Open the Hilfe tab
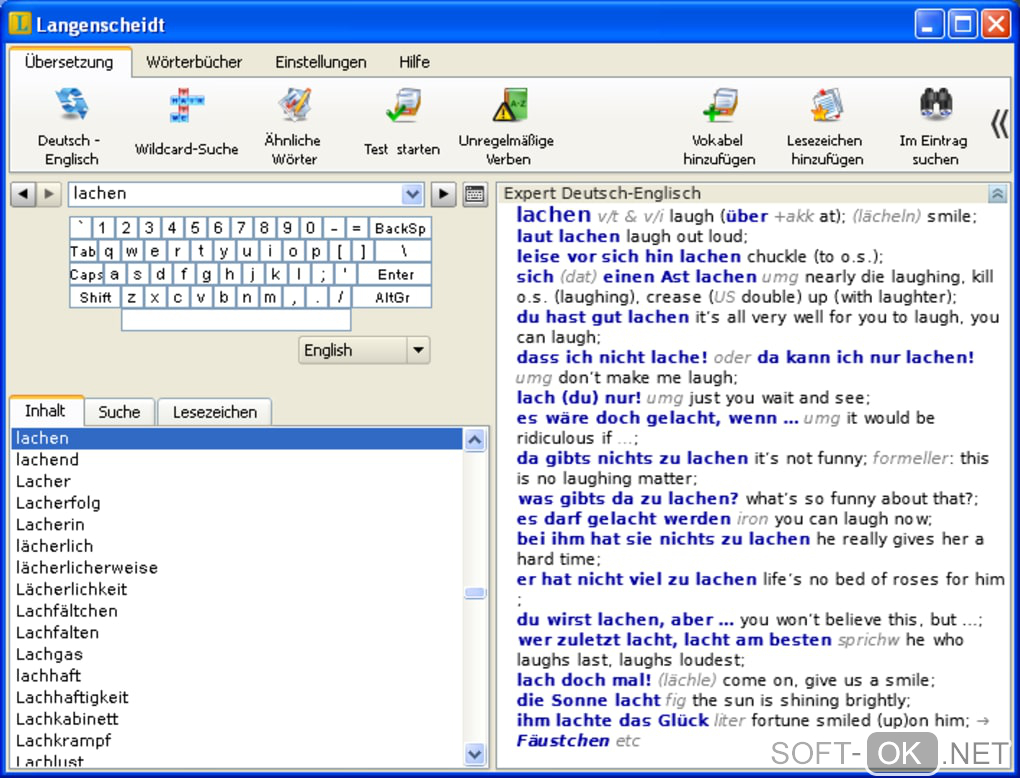The width and height of the screenshot is (1020, 778). point(414,62)
